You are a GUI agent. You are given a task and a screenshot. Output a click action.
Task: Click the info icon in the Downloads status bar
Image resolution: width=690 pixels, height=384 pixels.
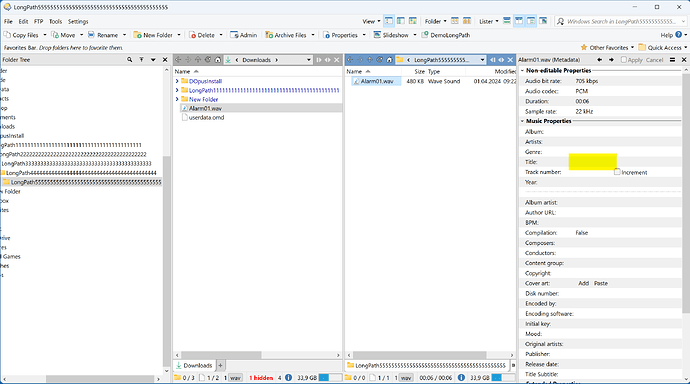click(288, 377)
